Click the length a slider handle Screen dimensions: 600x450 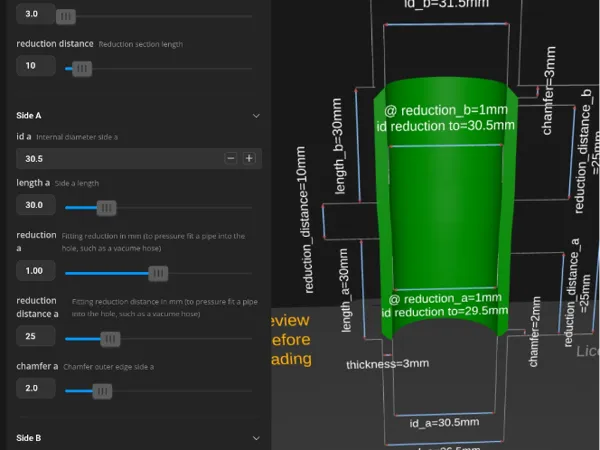(106, 208)
